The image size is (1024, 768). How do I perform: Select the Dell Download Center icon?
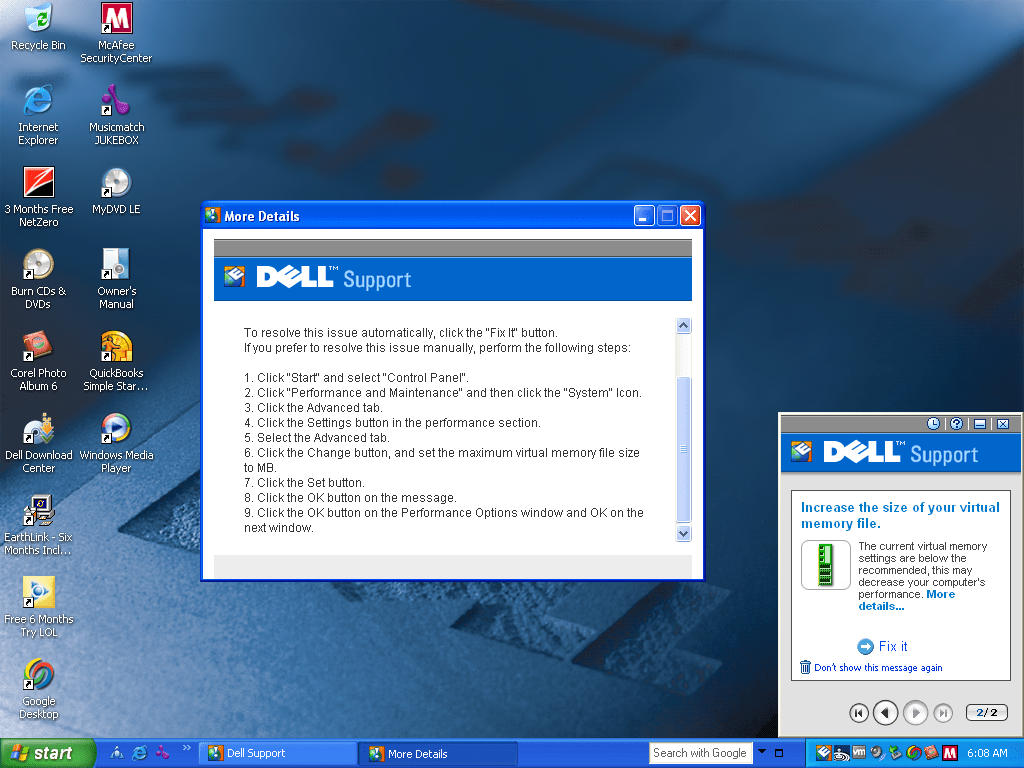[x=39, y=429]
